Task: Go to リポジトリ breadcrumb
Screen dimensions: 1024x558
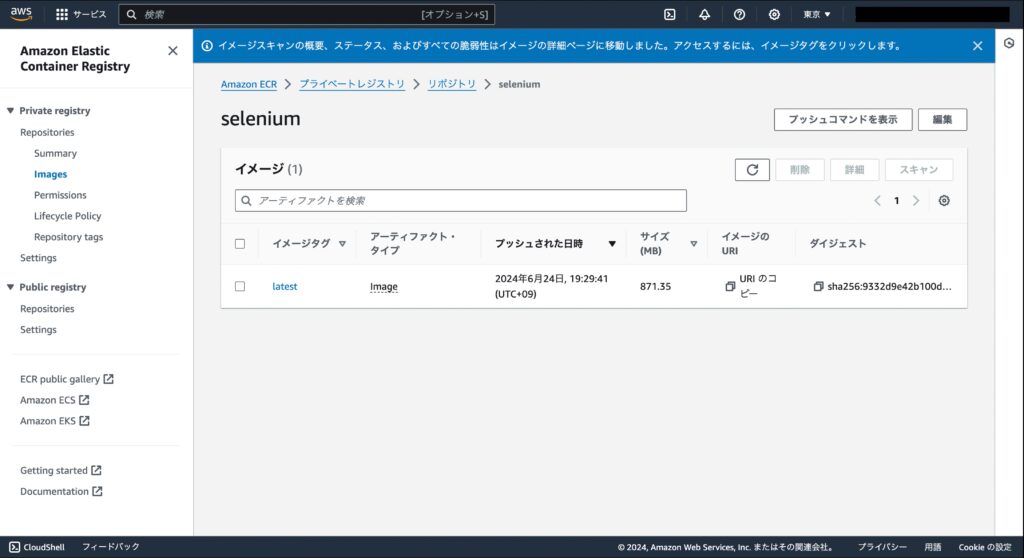Action: point(451,84)
